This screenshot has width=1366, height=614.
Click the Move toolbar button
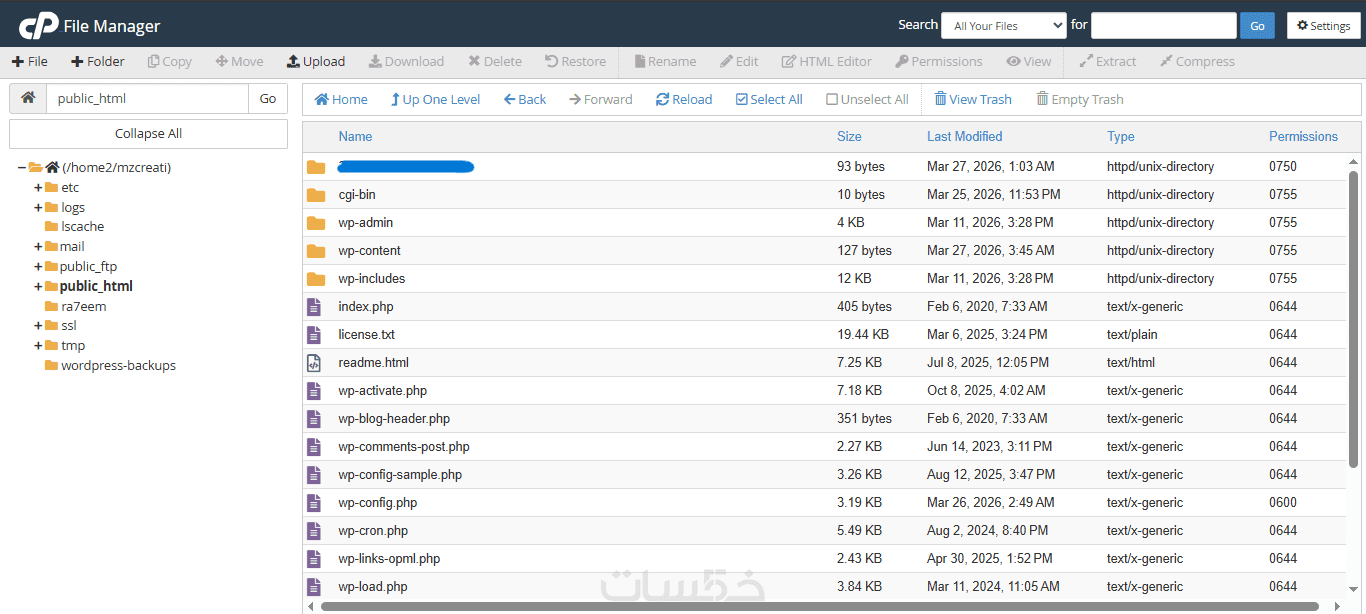pyautogui.click(x=240, y=61)
